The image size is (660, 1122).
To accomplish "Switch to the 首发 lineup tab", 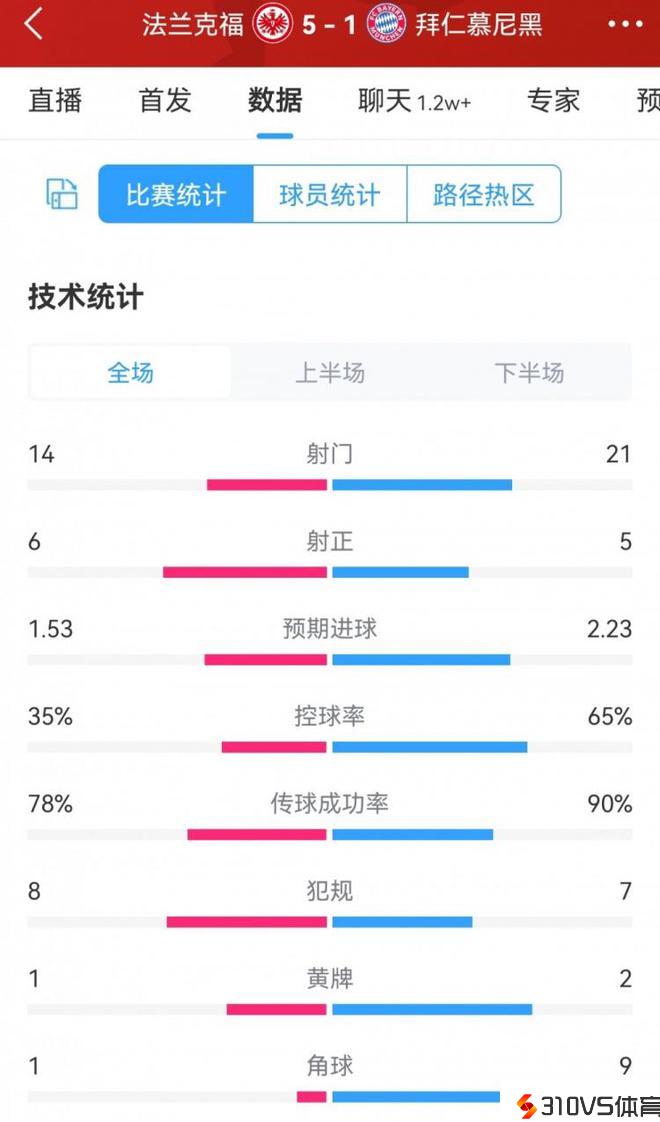I will pyautogui.click(x=165, y=101).
